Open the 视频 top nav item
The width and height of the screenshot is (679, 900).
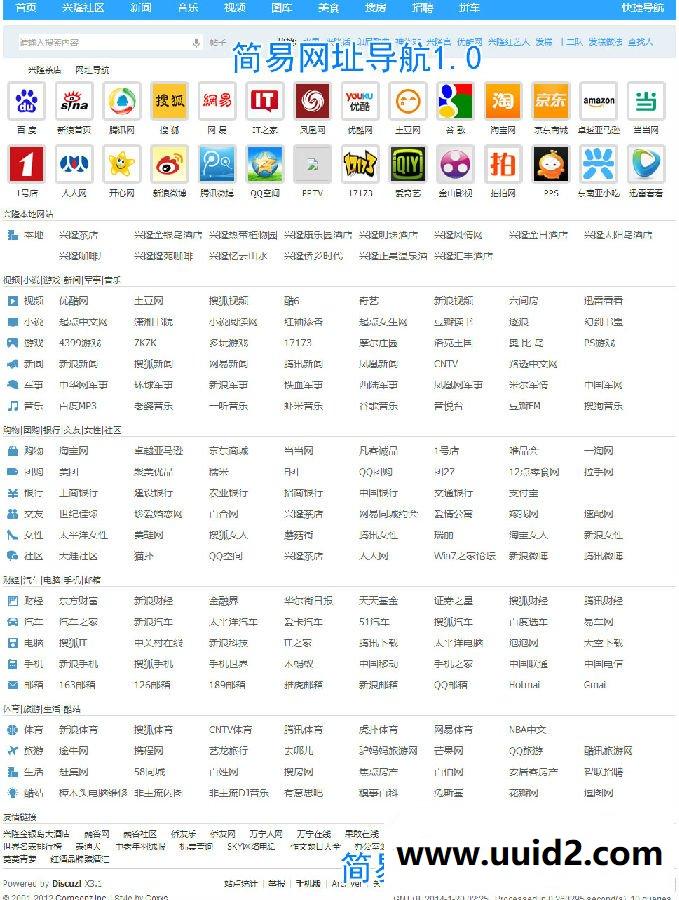tap(234, 8)
